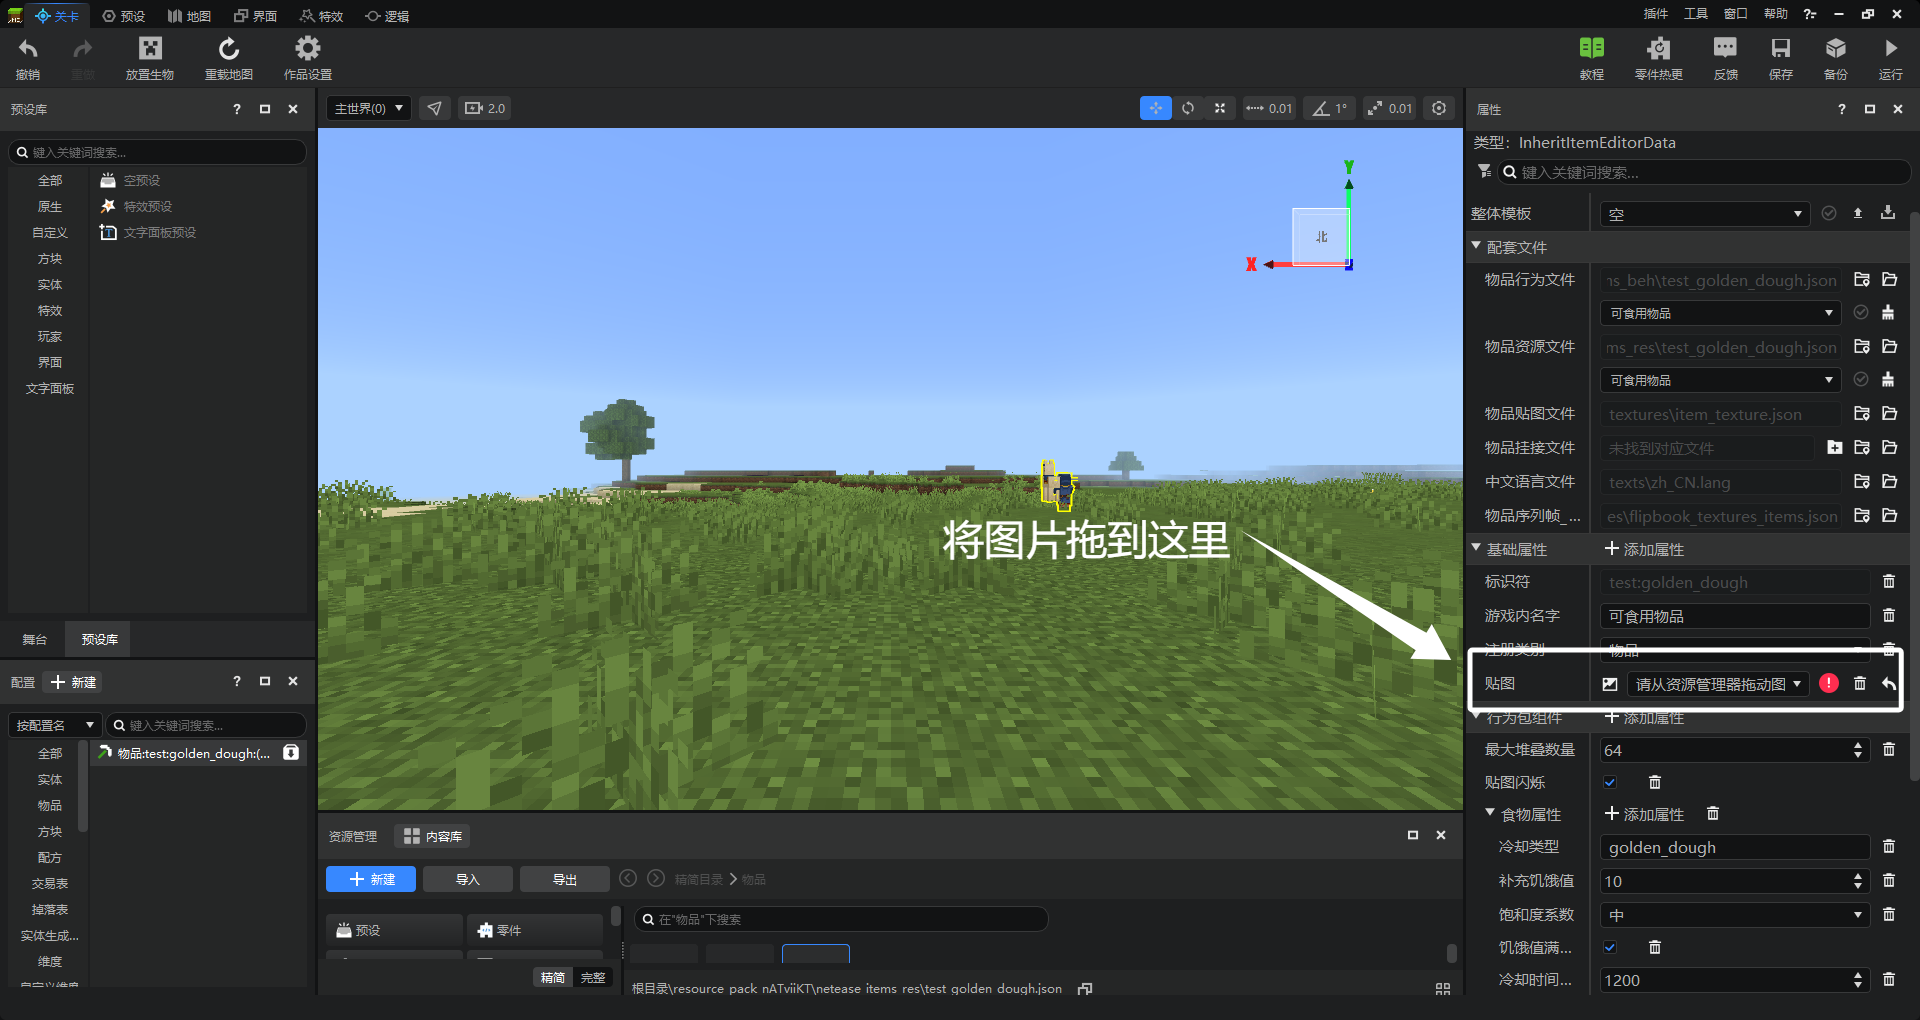This screenshot has width=1920, height=1020.
Task: Select 物品:test:golden_dough item in config list
Action: pyautogui.click(x=198, y=753)
